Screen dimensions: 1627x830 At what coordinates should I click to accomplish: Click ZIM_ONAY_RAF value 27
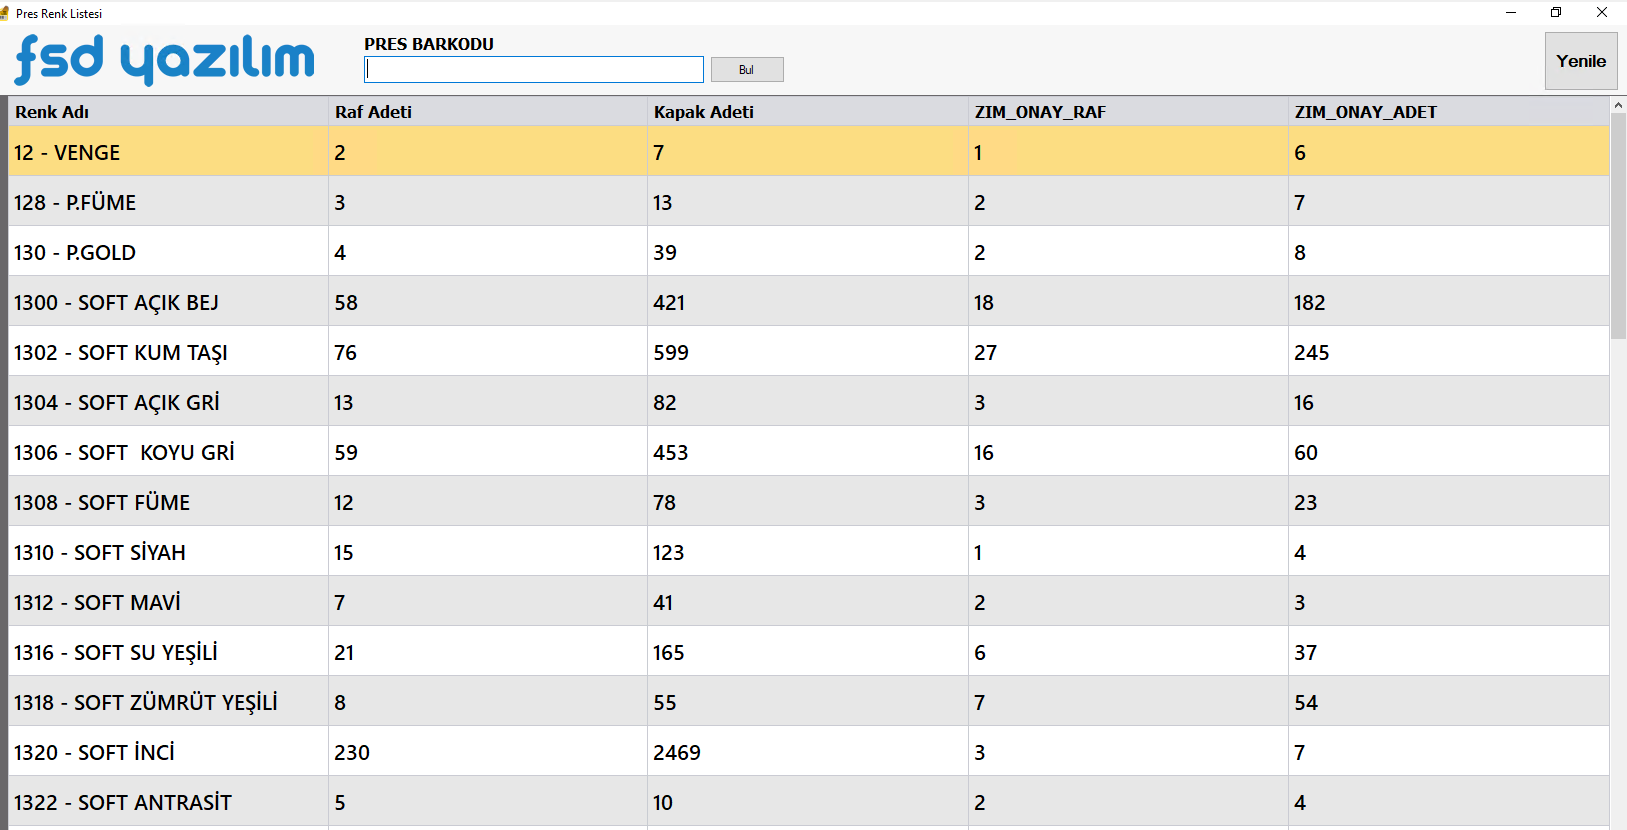coord(986,353)
